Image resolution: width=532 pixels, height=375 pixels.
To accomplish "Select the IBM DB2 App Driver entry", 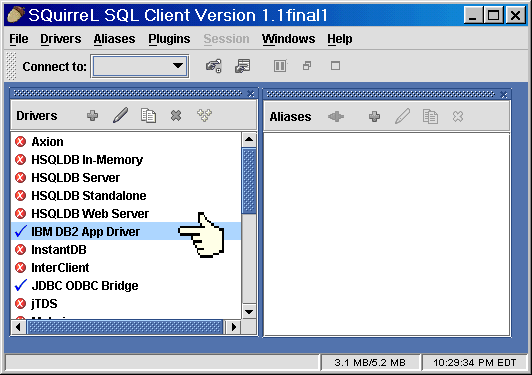I will [126, 231].
